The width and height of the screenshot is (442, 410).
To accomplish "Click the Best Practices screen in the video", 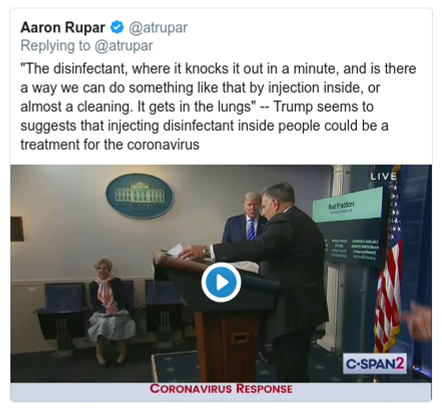I will point(349,227).
